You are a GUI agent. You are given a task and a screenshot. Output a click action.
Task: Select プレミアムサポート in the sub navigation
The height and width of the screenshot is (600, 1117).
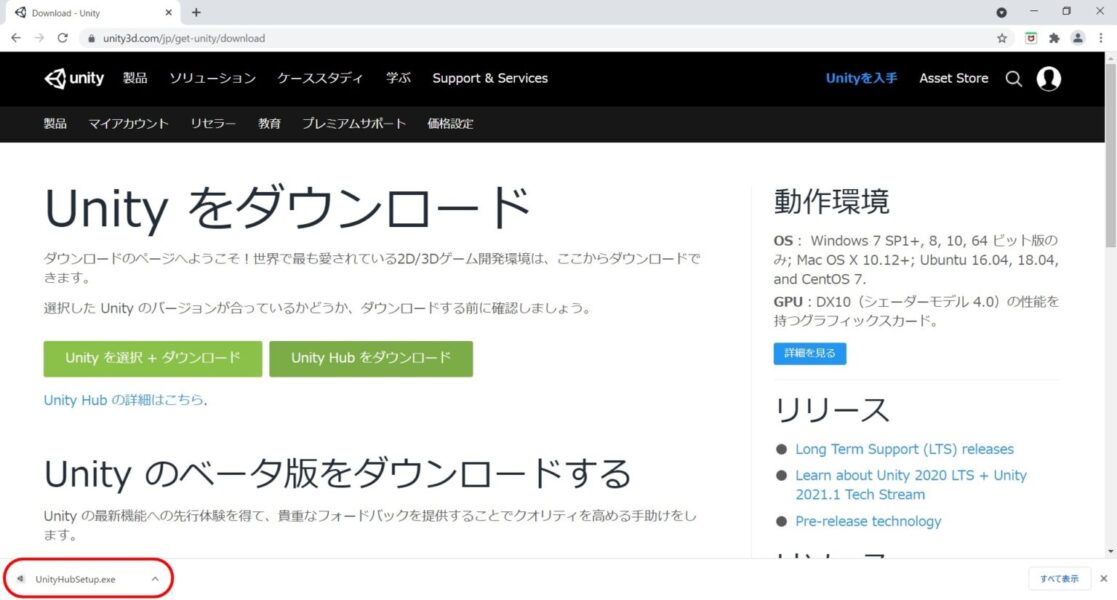click(x=354, y=123)
